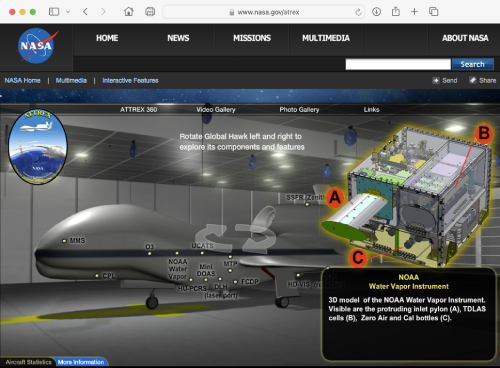
Task: Open the More Information tab
Action: (x=81, y=362)
